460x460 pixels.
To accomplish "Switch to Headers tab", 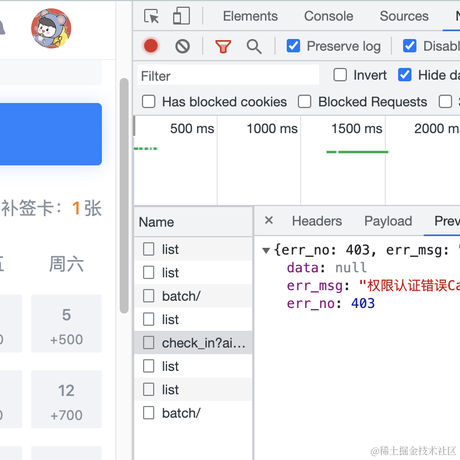I will tap(317, 221).
